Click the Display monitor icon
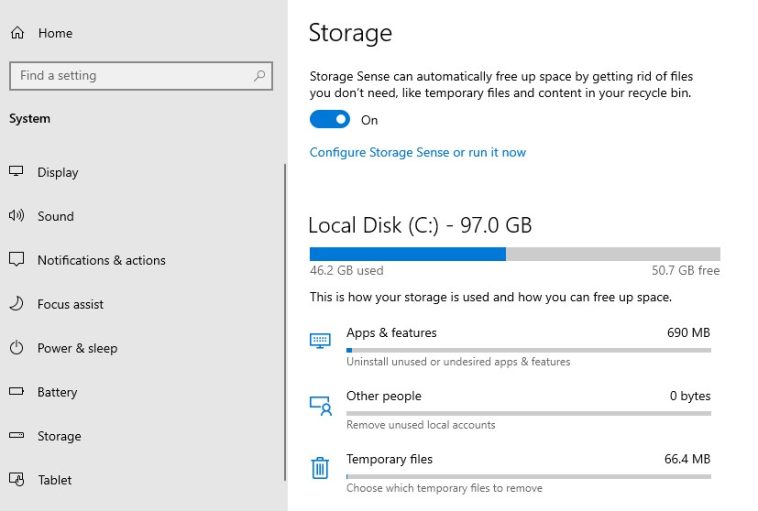The width and height of the screenshot is (758, 511). point(16,172)
